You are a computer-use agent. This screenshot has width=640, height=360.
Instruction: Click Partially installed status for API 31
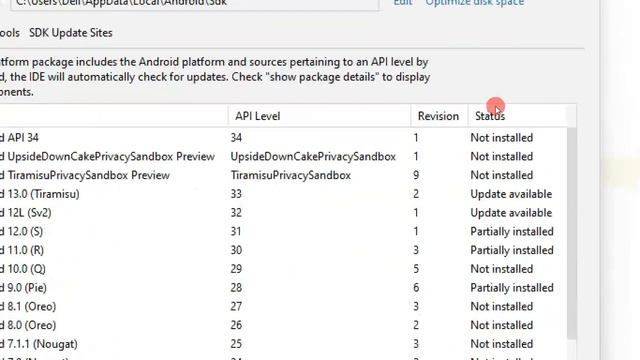point(512,232)
